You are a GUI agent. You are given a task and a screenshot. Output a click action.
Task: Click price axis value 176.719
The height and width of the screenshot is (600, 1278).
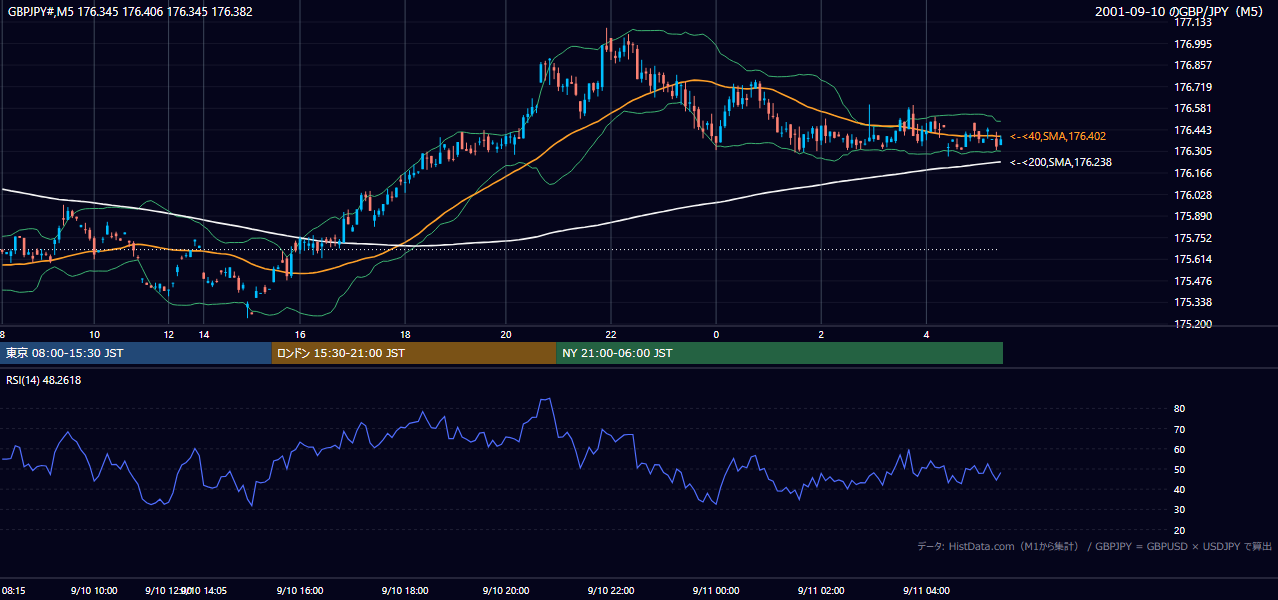point(1194,87)
